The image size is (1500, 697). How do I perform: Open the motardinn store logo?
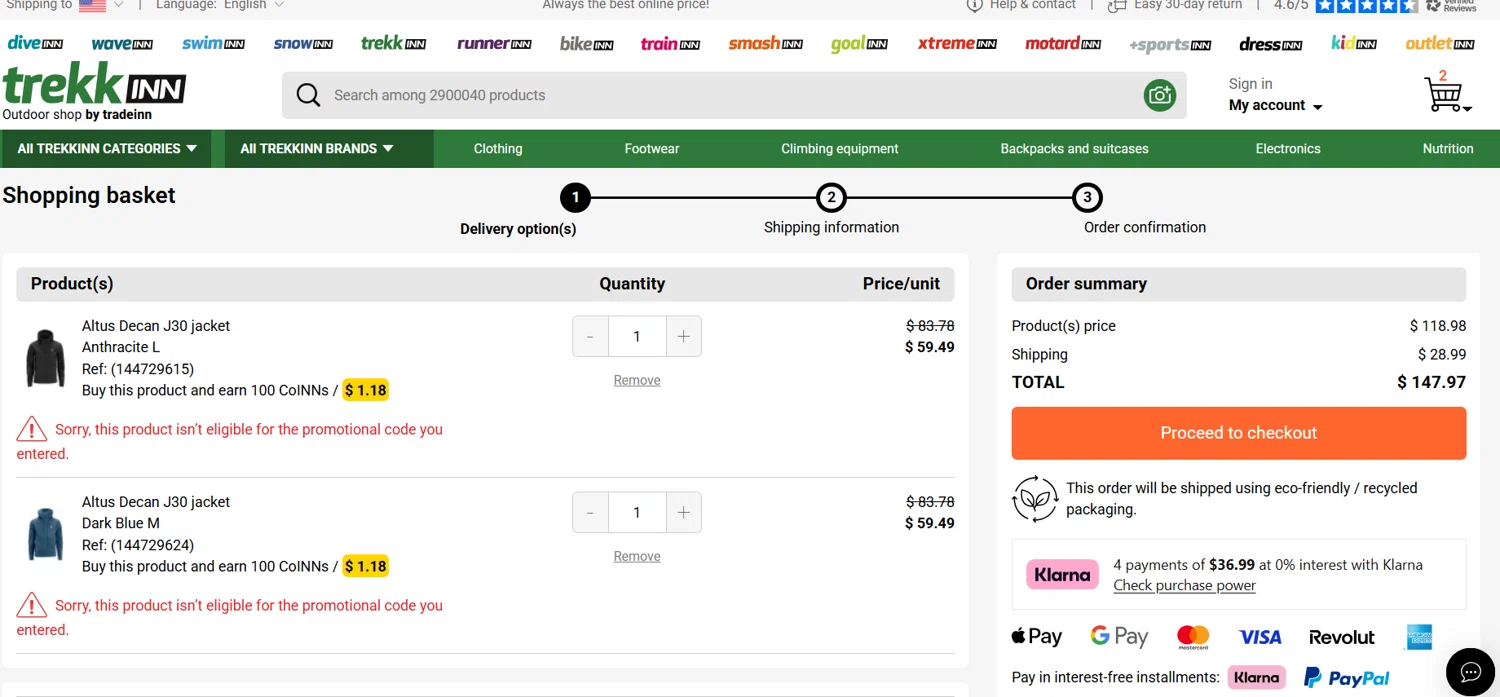1063,44
